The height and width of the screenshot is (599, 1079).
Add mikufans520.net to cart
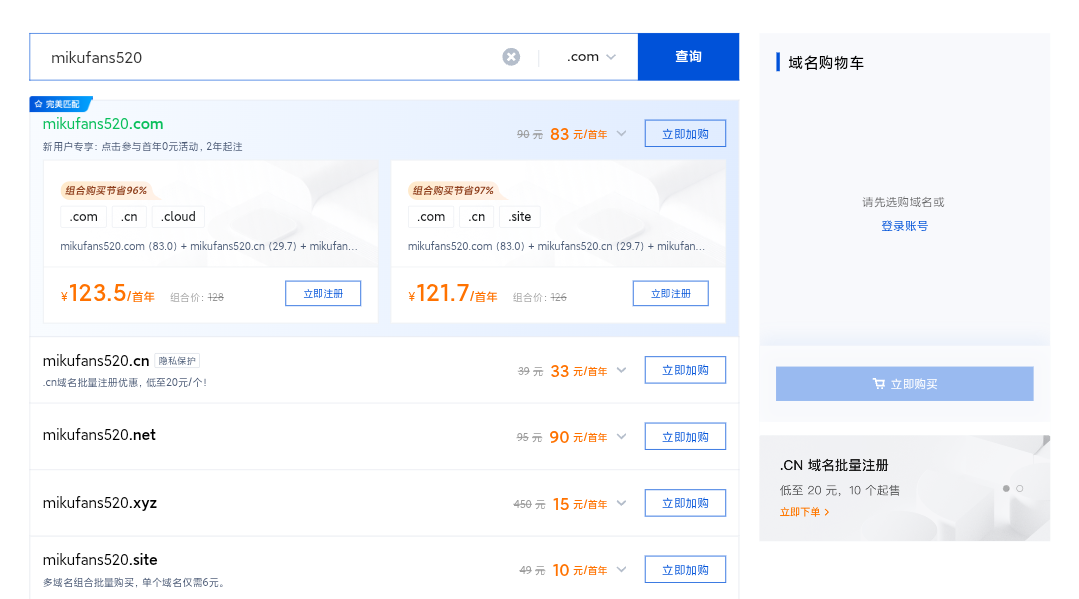pyautogui.click(x=685, y=437)
